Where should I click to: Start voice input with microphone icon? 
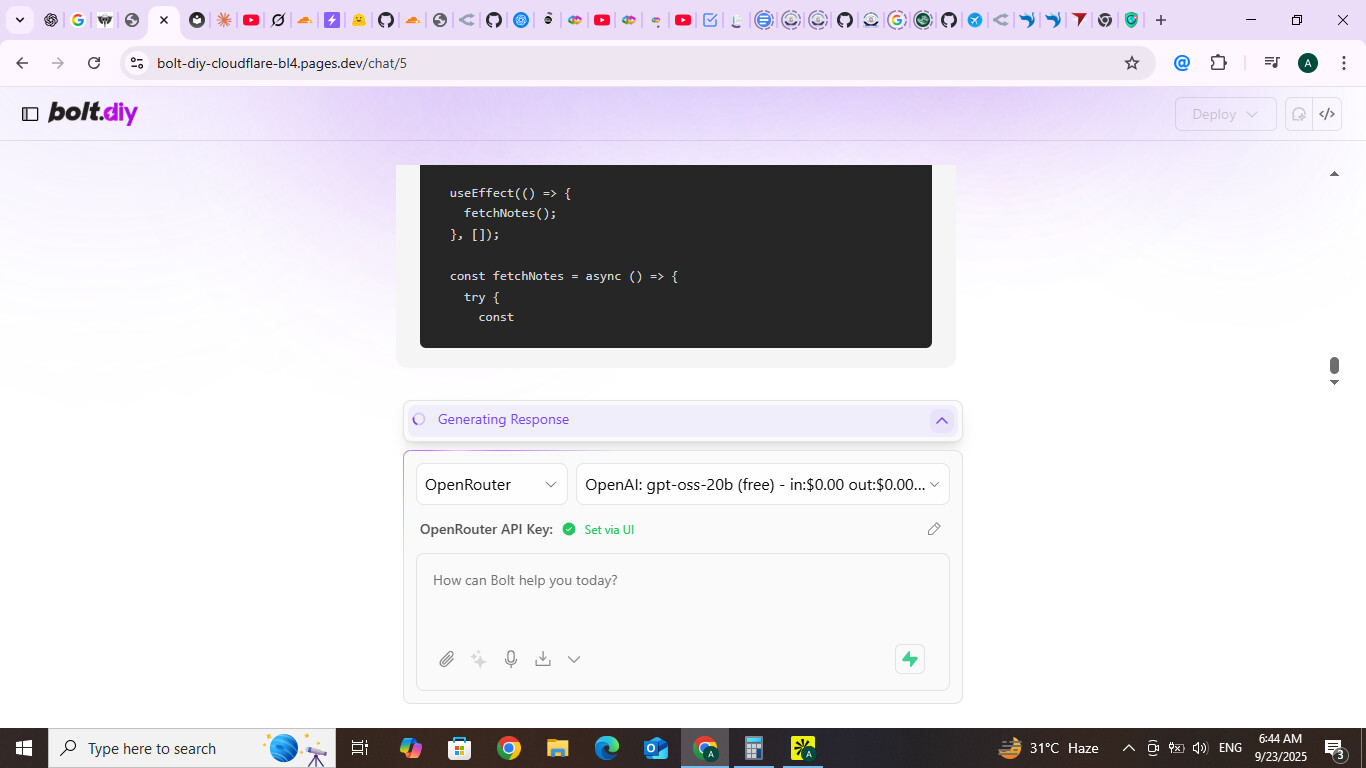coord(511,659)
